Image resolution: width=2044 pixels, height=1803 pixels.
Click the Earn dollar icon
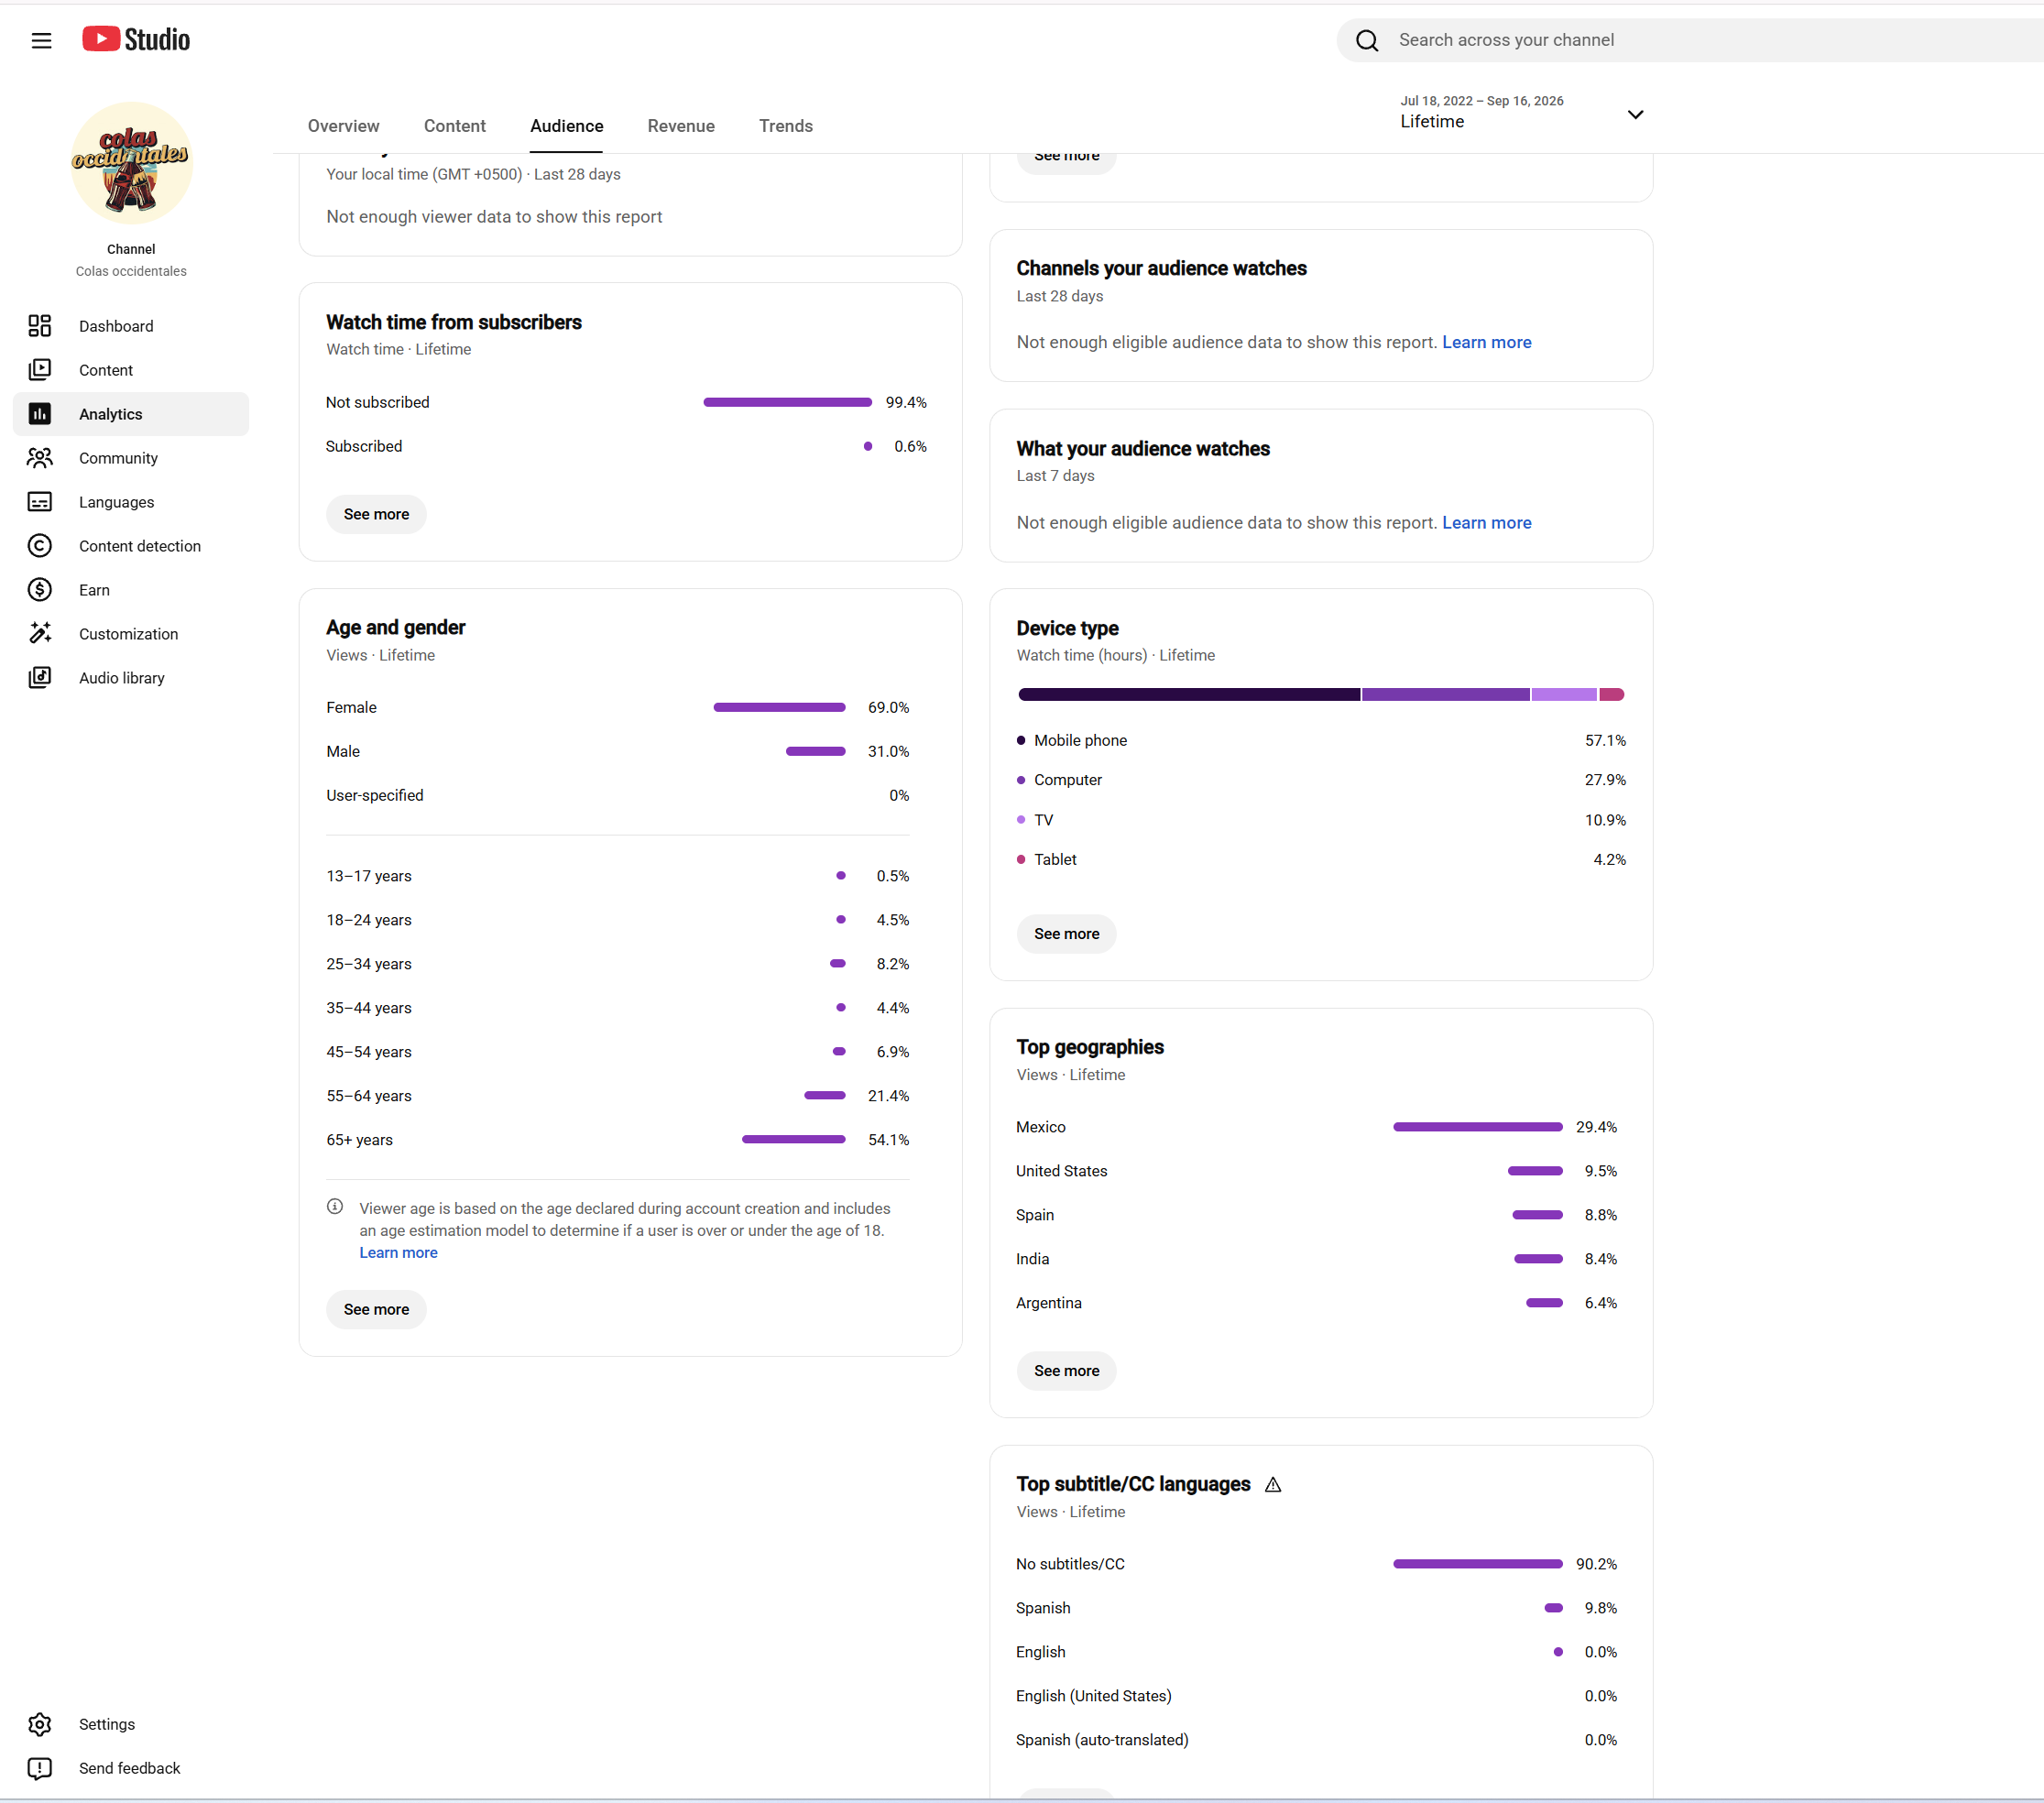pyautogui.click(x=40, y=590)
